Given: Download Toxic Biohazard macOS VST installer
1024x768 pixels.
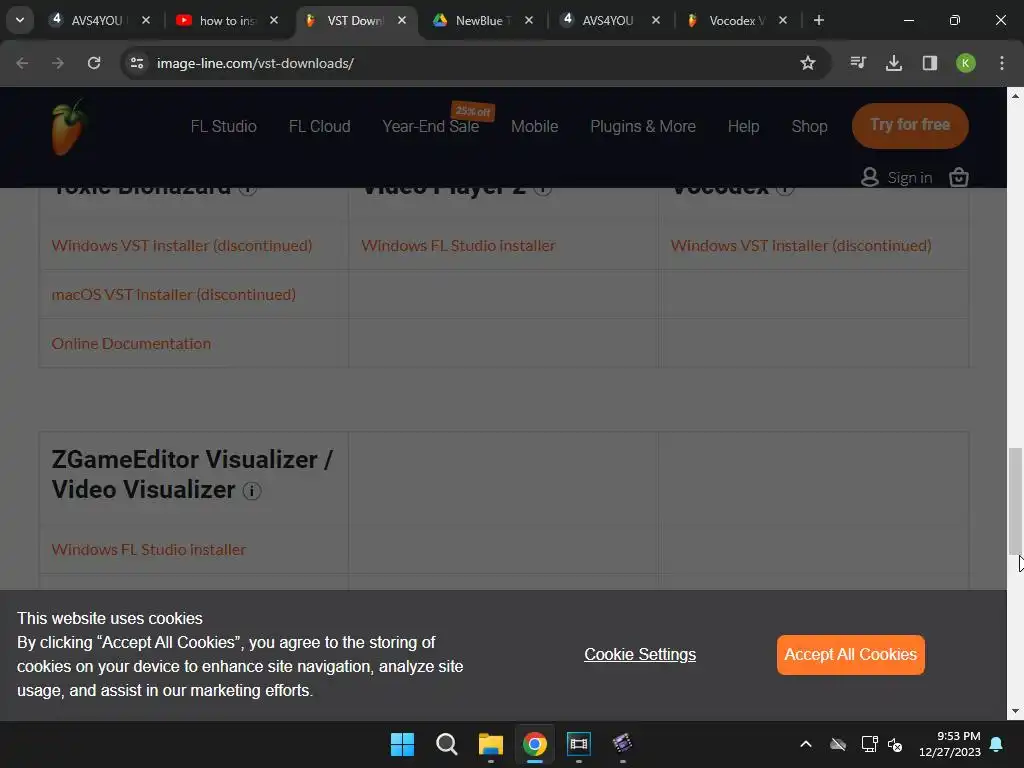Looking at the screenshot, I should click(x=174, y=295).
